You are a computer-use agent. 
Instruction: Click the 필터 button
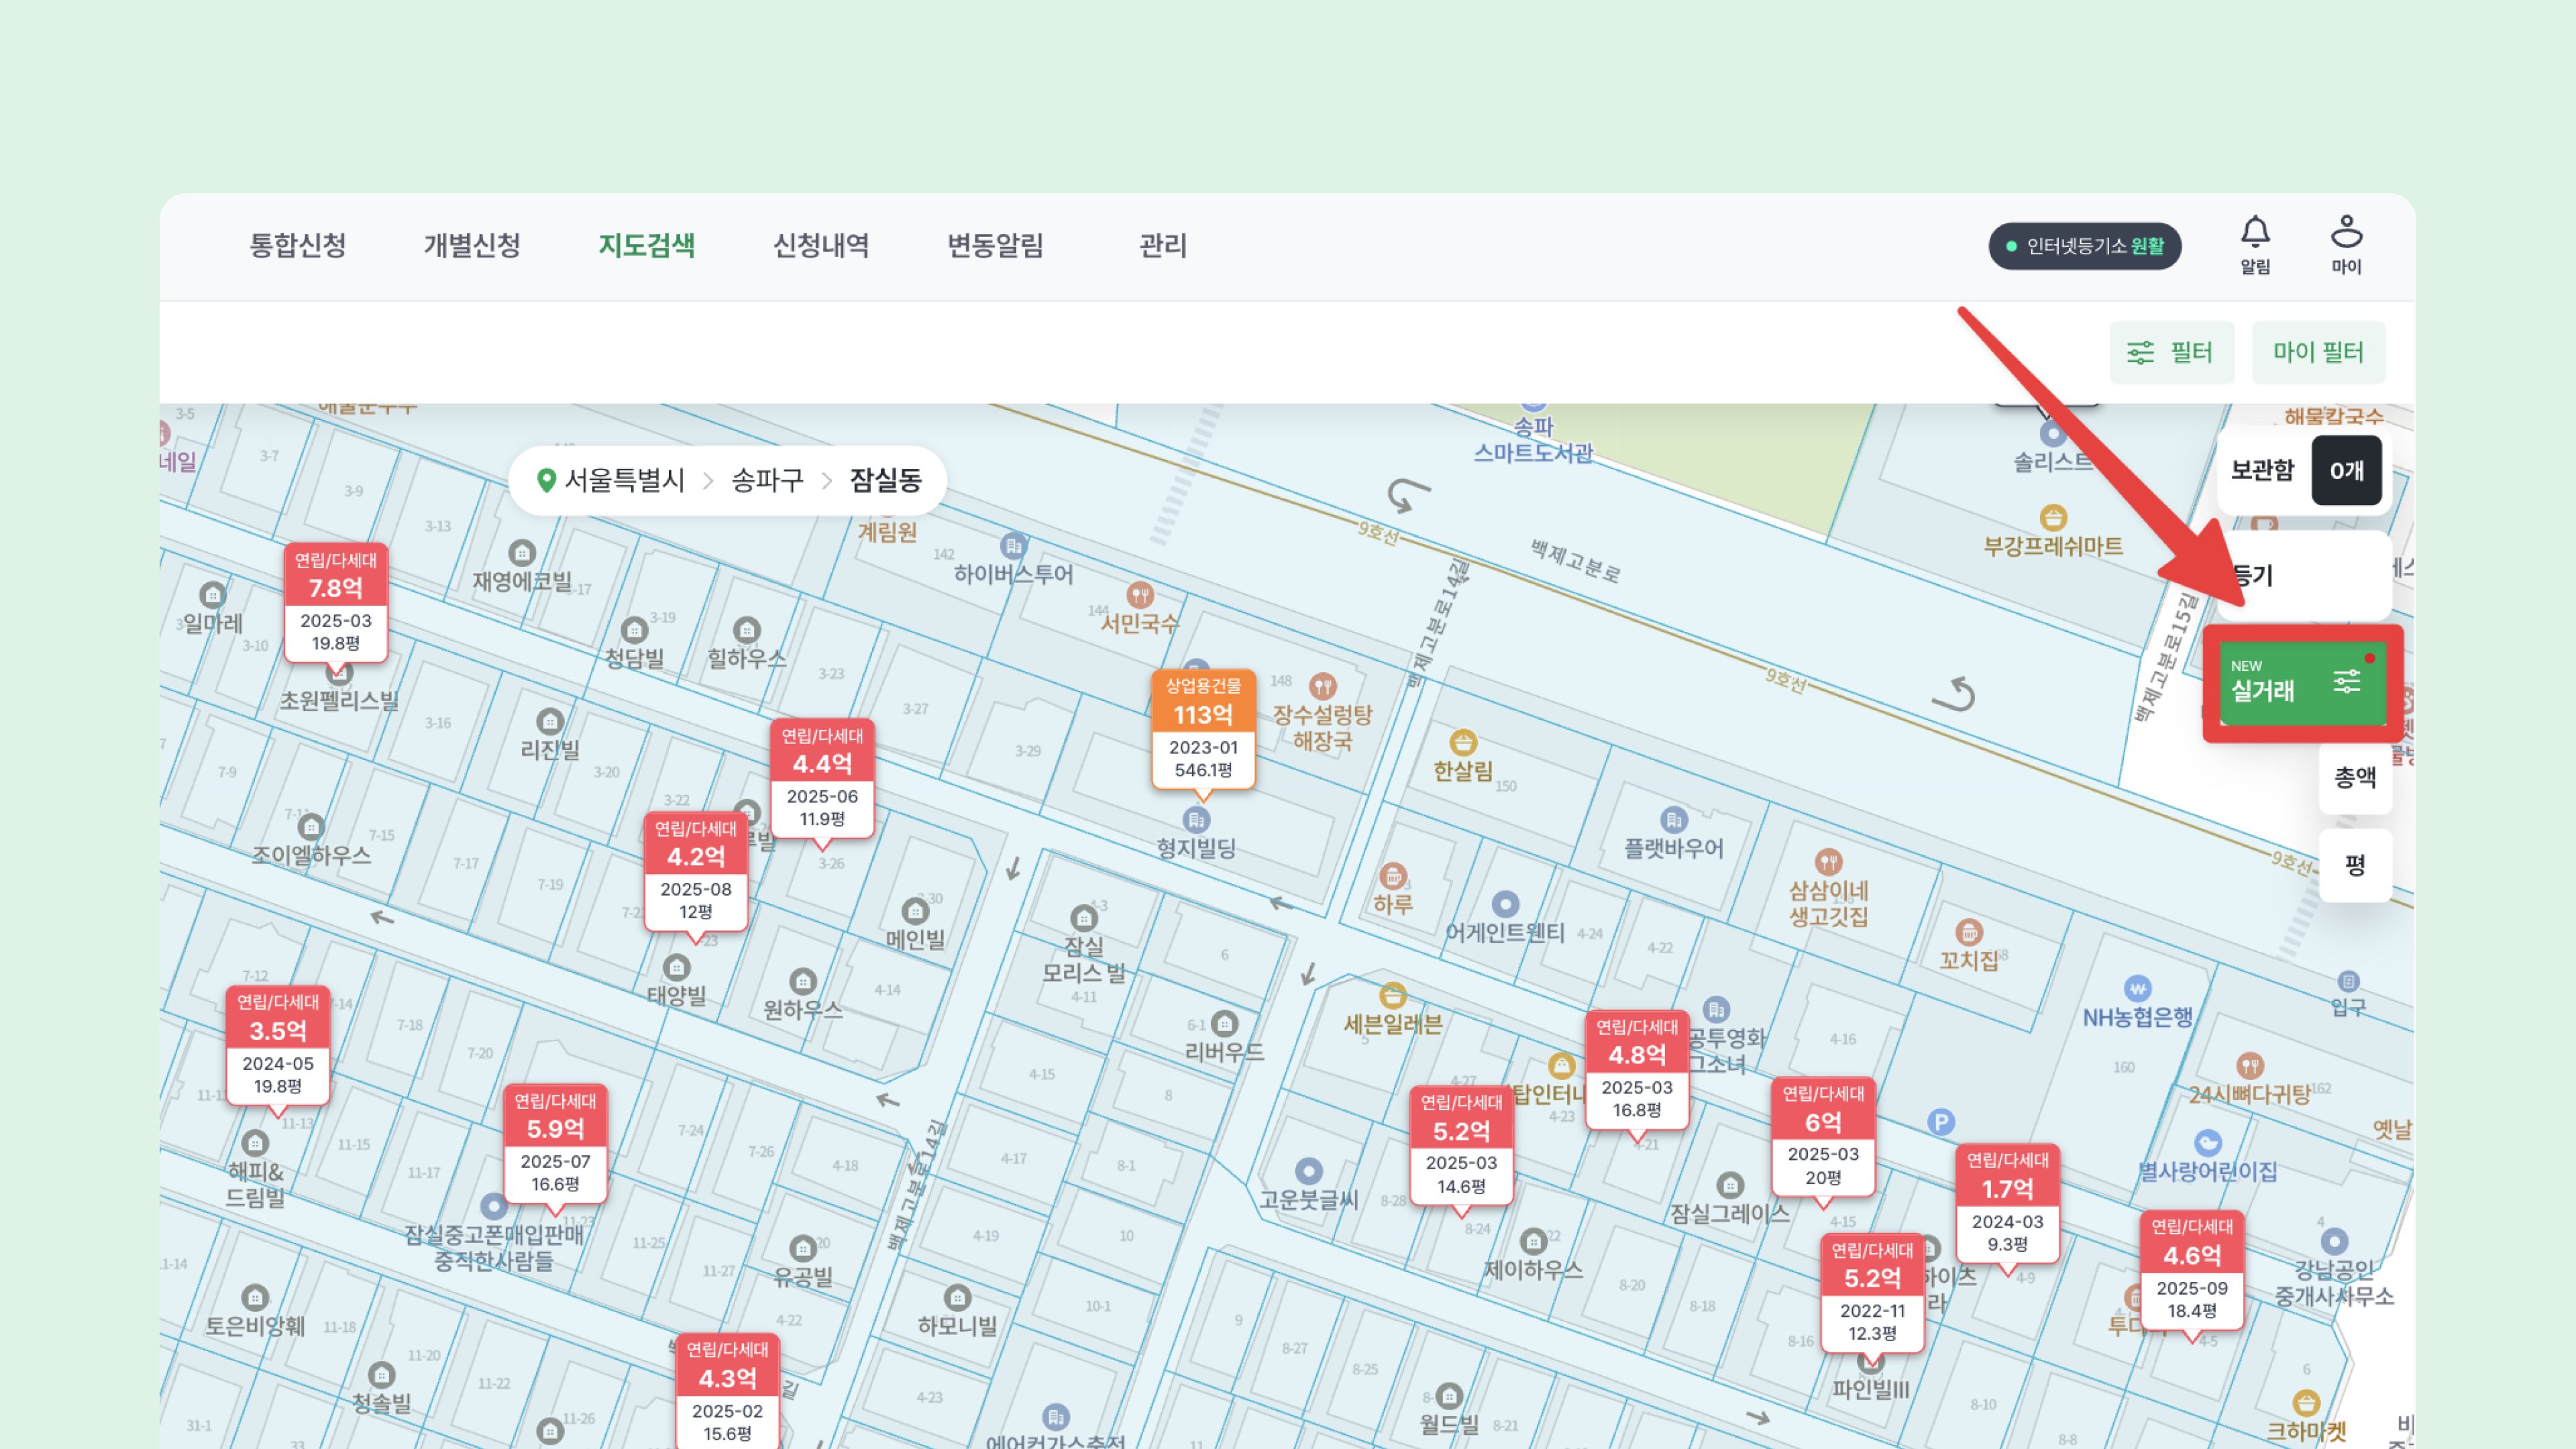coord(2171,352)
